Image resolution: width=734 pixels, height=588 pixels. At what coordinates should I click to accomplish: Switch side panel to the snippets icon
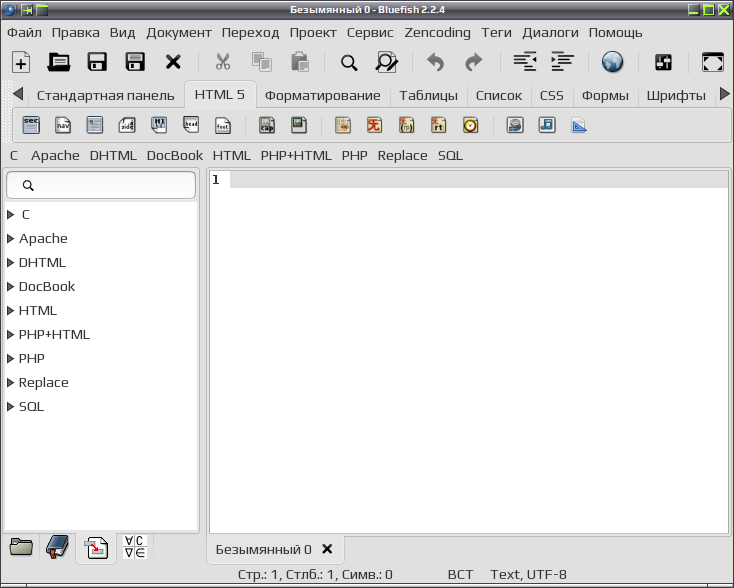[x=96, y=548]
